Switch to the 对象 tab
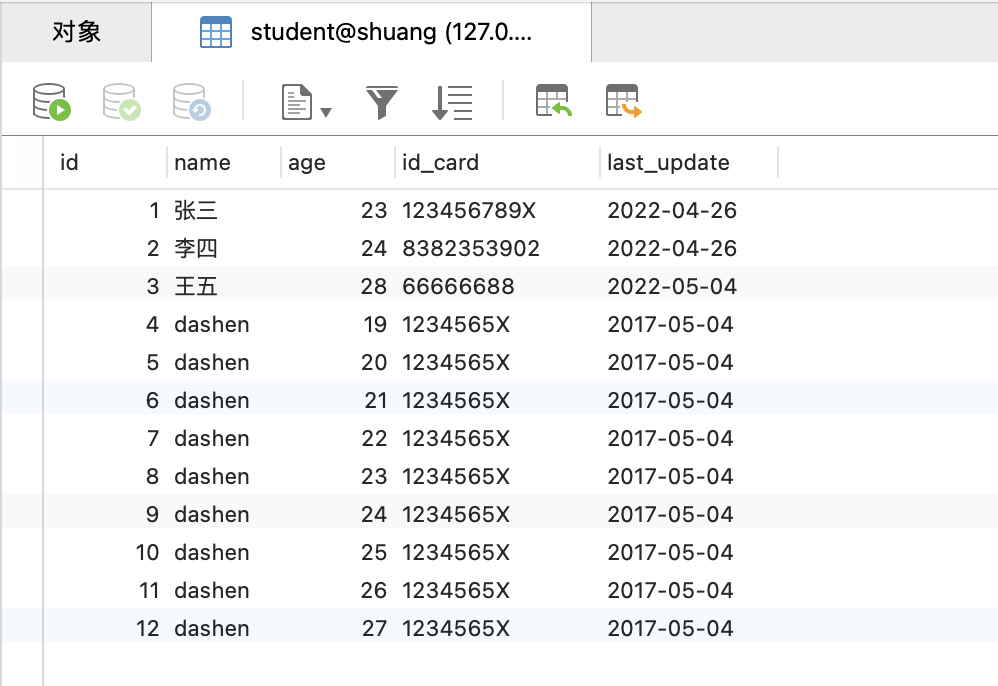The image size is (998, 686). click(x=76, y=32)
